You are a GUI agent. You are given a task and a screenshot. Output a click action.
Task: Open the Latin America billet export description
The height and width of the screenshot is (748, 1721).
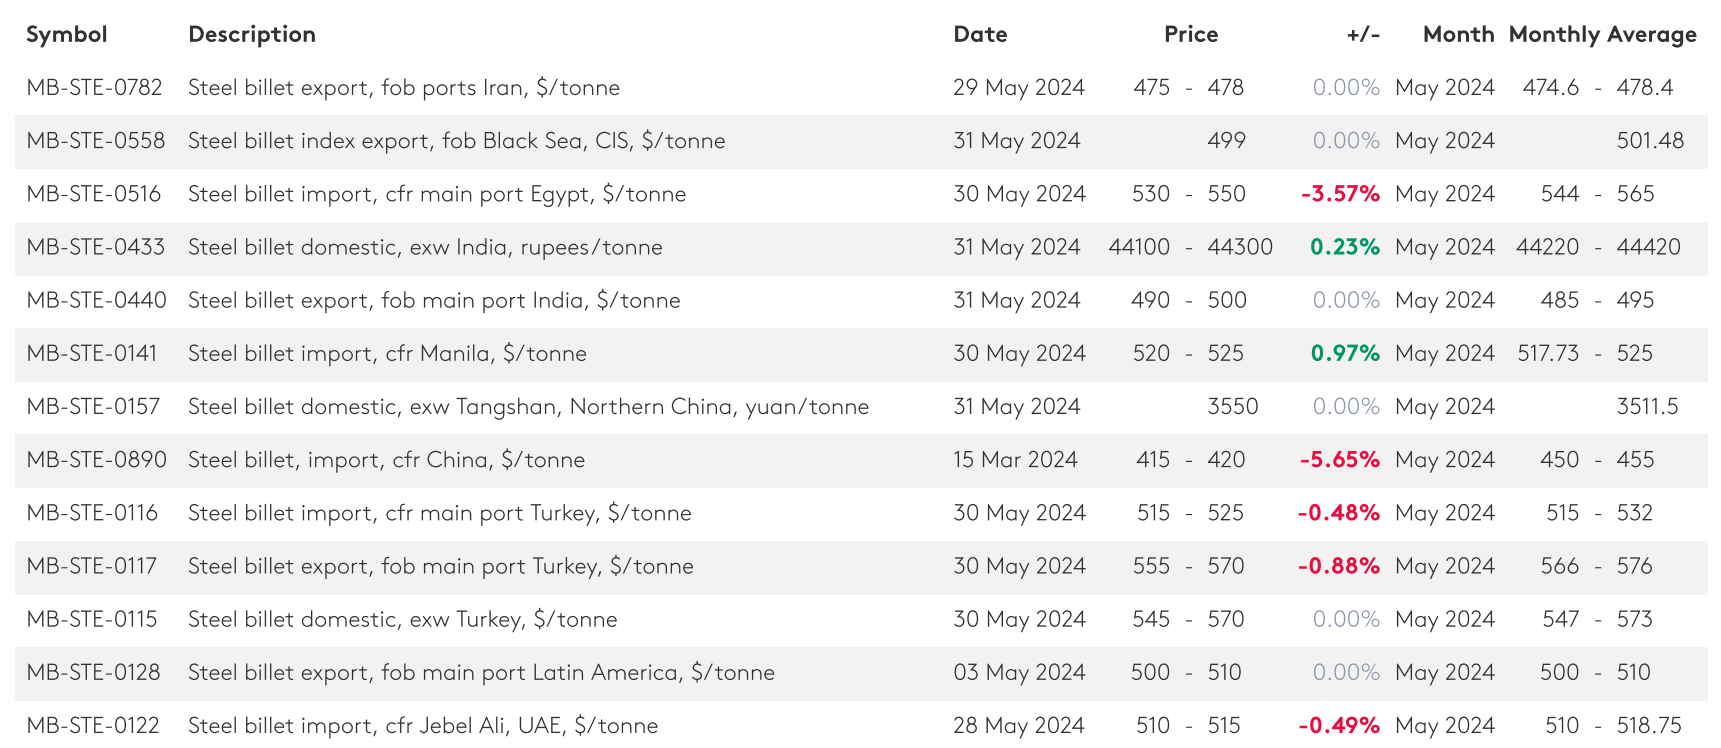pos(481,672)
